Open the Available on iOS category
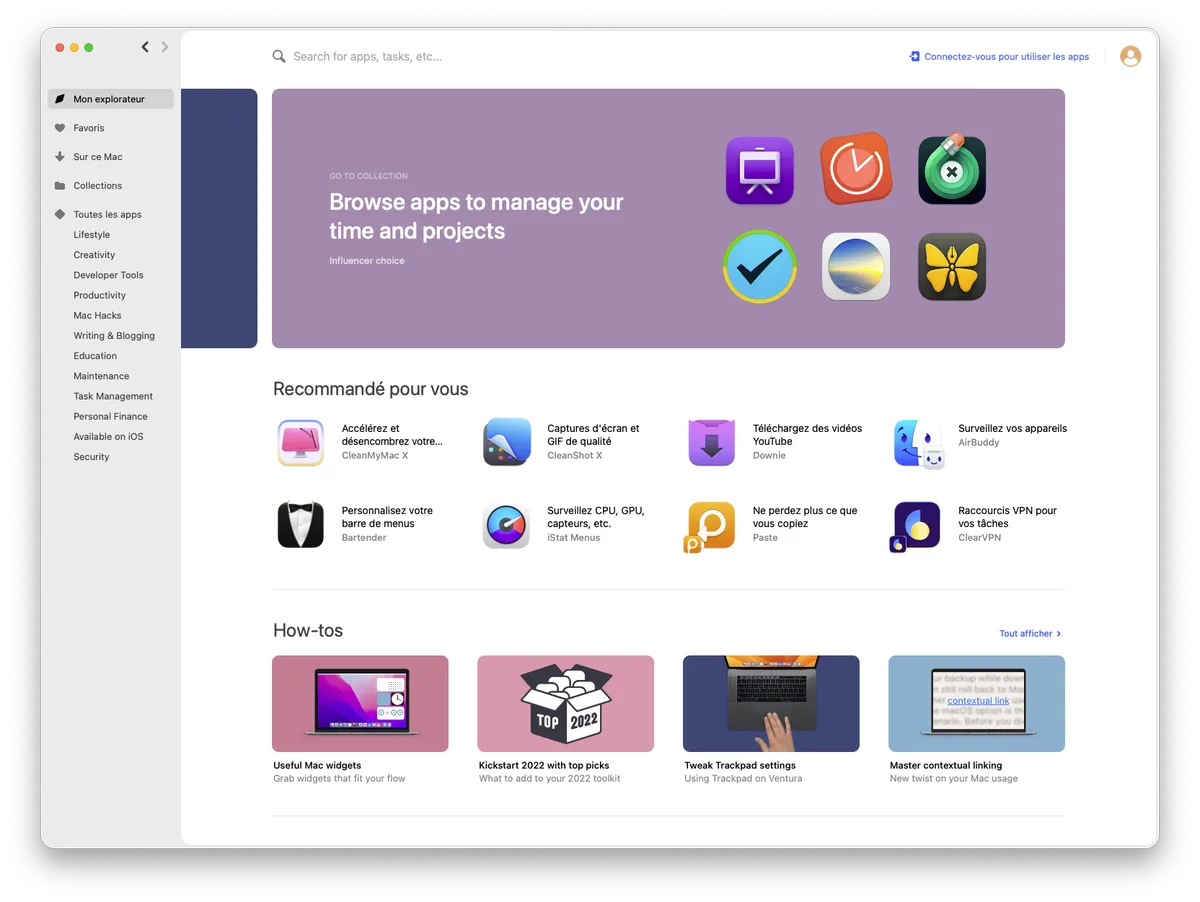Viewport: 1200px width, 902px height. pos(108,436)
